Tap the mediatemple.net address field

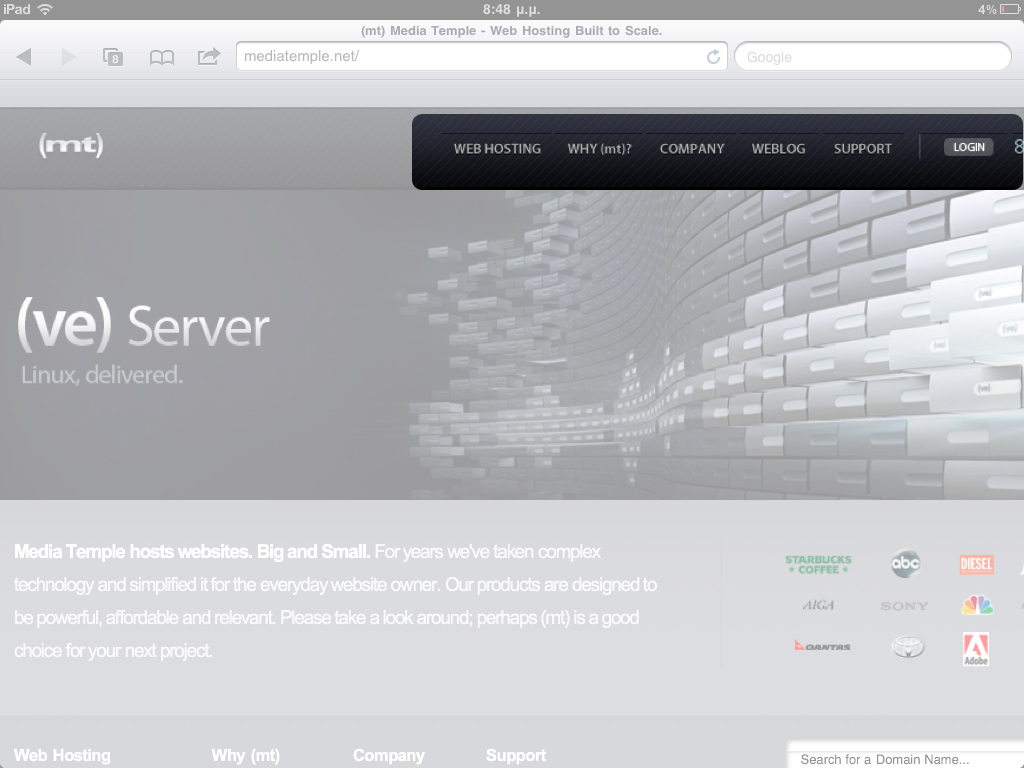470,57
